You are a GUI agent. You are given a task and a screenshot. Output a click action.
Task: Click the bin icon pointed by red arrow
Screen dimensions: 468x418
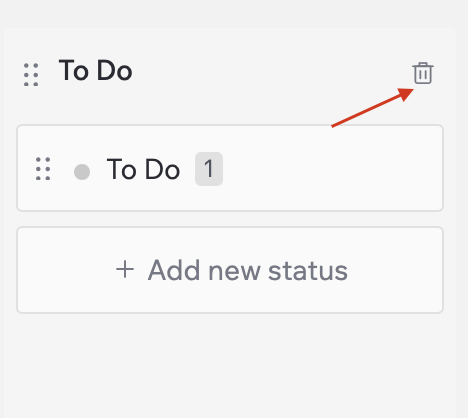423,73
